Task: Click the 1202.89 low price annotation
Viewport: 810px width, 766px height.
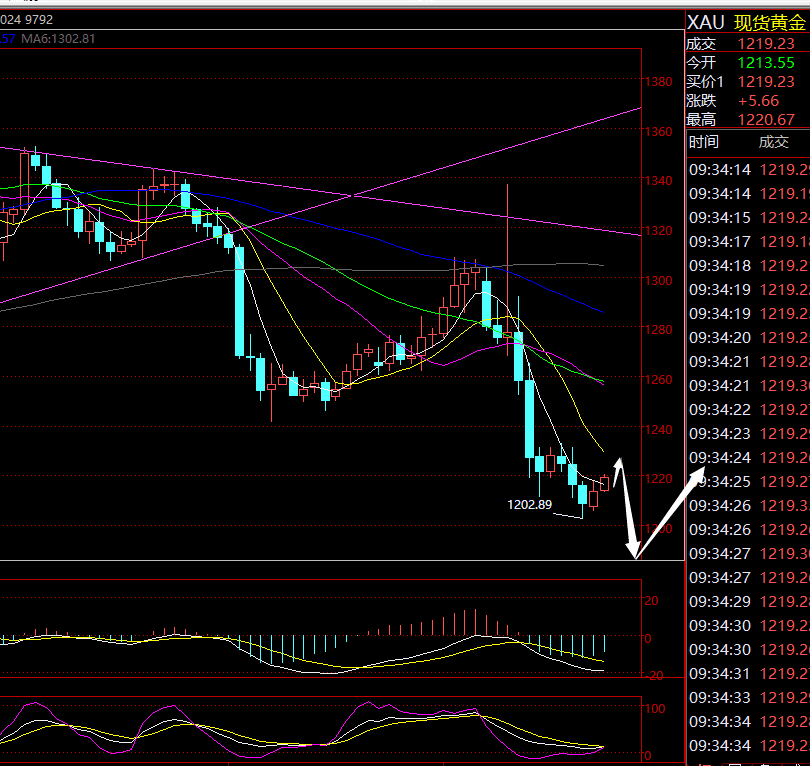Action: pyautogui.click(x=529, y=505)
